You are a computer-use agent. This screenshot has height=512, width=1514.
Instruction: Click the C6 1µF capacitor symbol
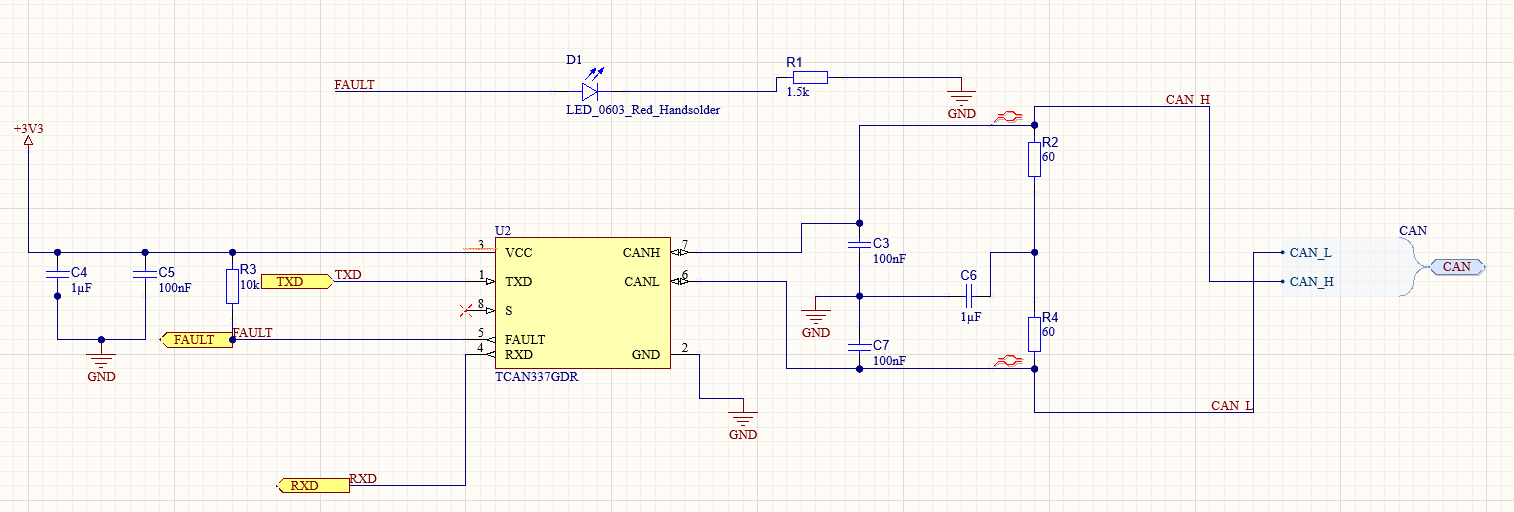click(968, 295)
